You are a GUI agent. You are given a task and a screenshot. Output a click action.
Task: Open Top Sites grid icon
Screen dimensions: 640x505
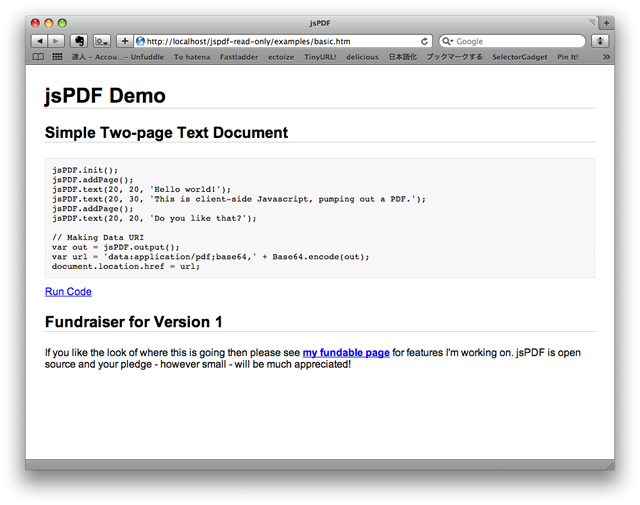(x=57, y=57)
